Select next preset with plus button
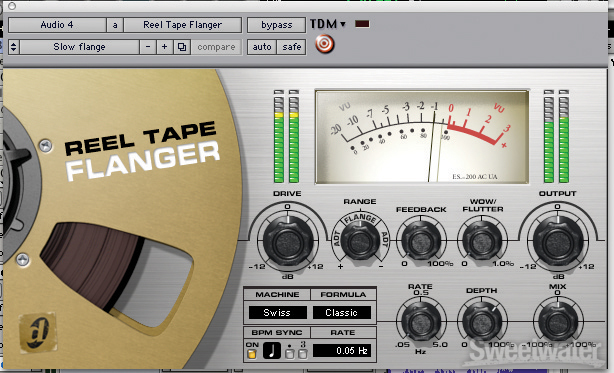 (x=164, y=47)
